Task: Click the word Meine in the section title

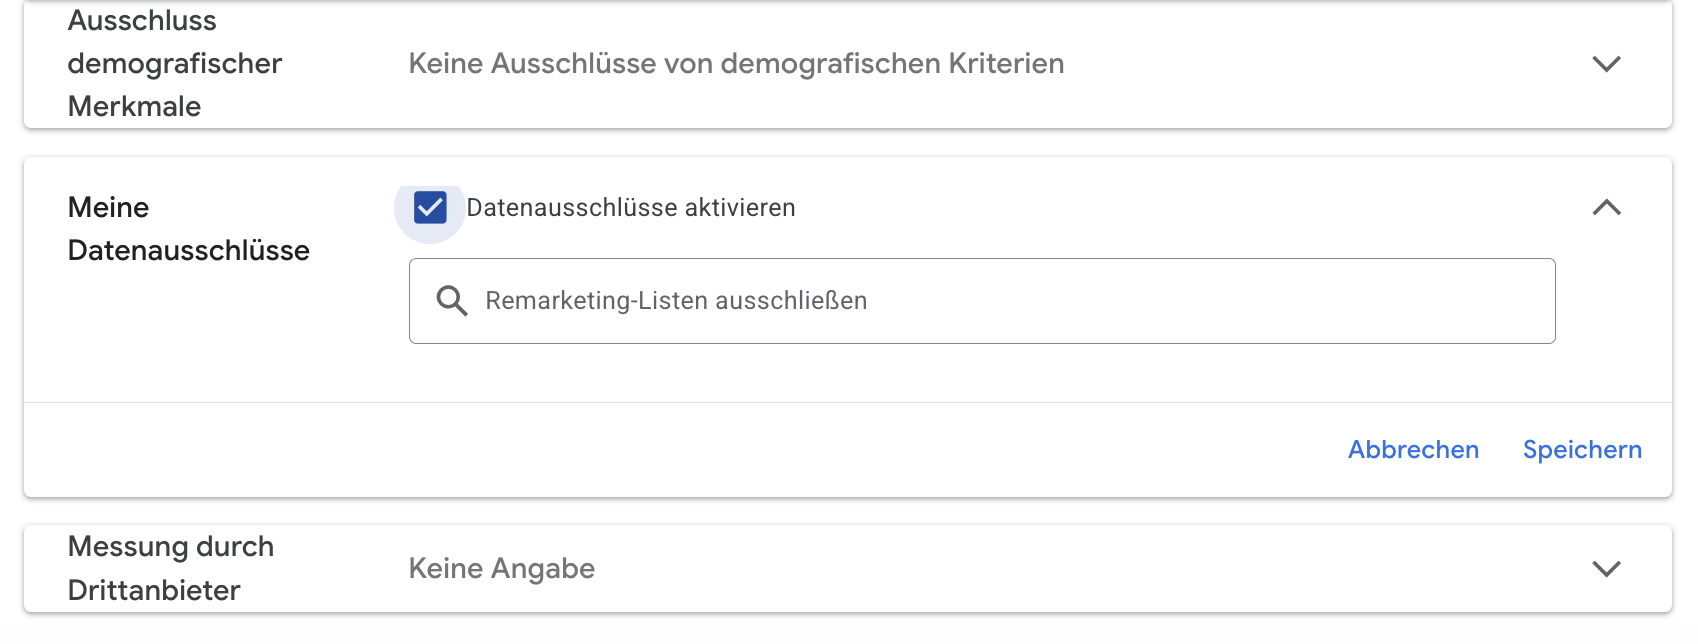Action: (108, 208)
